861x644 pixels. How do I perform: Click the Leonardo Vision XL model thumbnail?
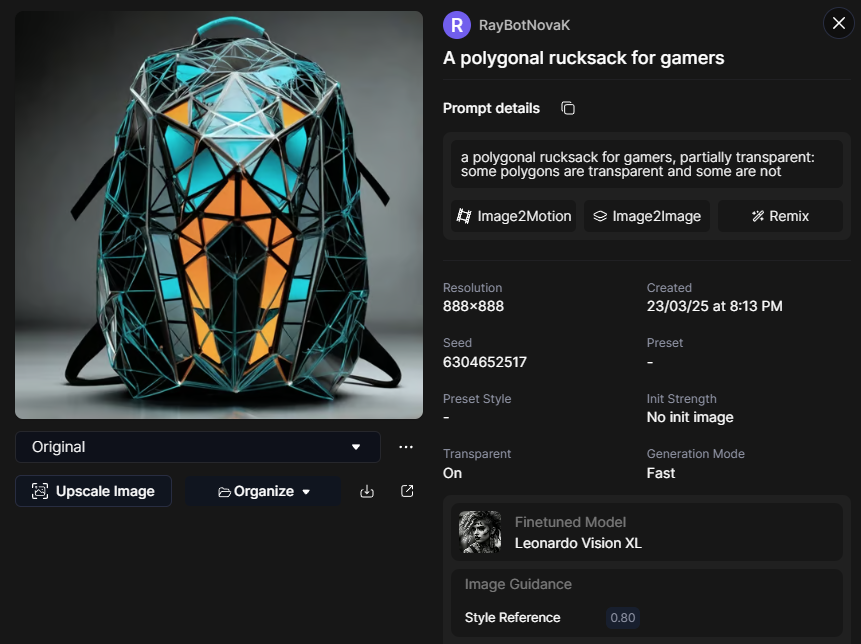pyautogui.click(x=480, y=532)
